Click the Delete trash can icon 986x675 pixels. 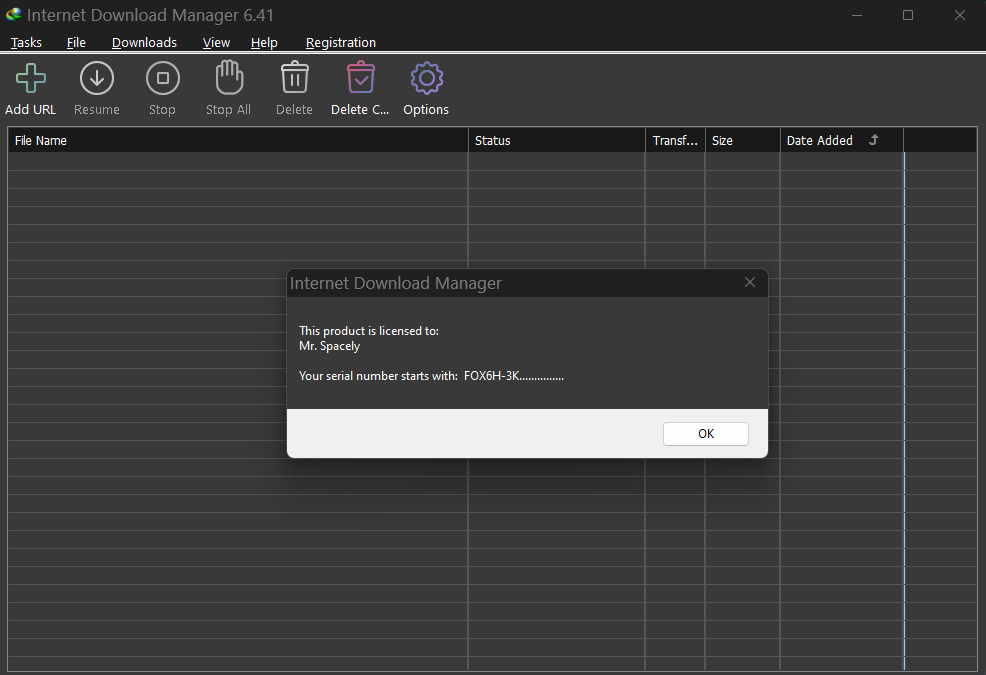pos(294,77)
